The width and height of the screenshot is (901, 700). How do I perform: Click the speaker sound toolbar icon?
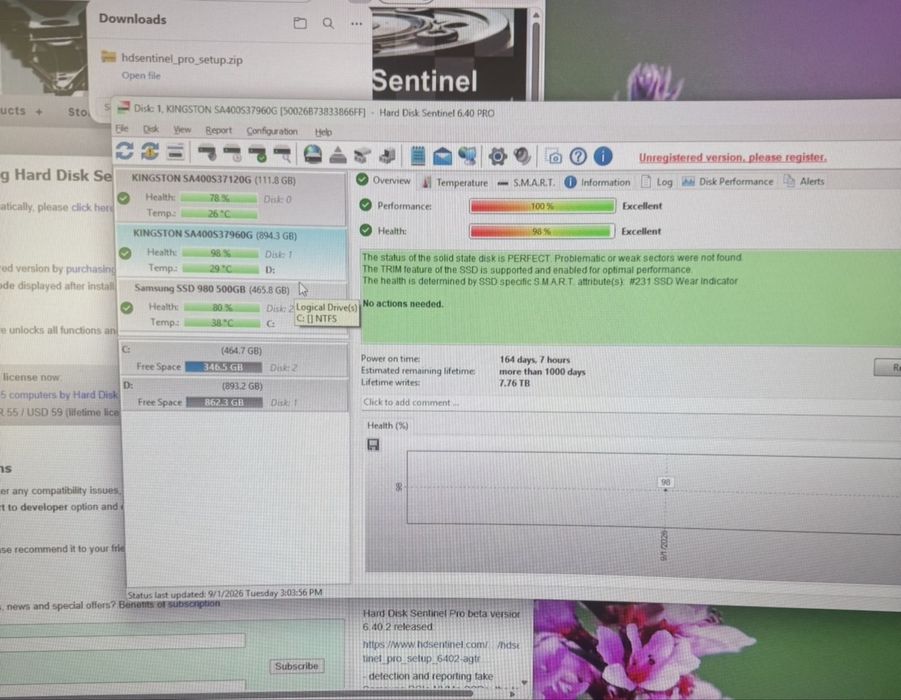(x=522, y=156)
